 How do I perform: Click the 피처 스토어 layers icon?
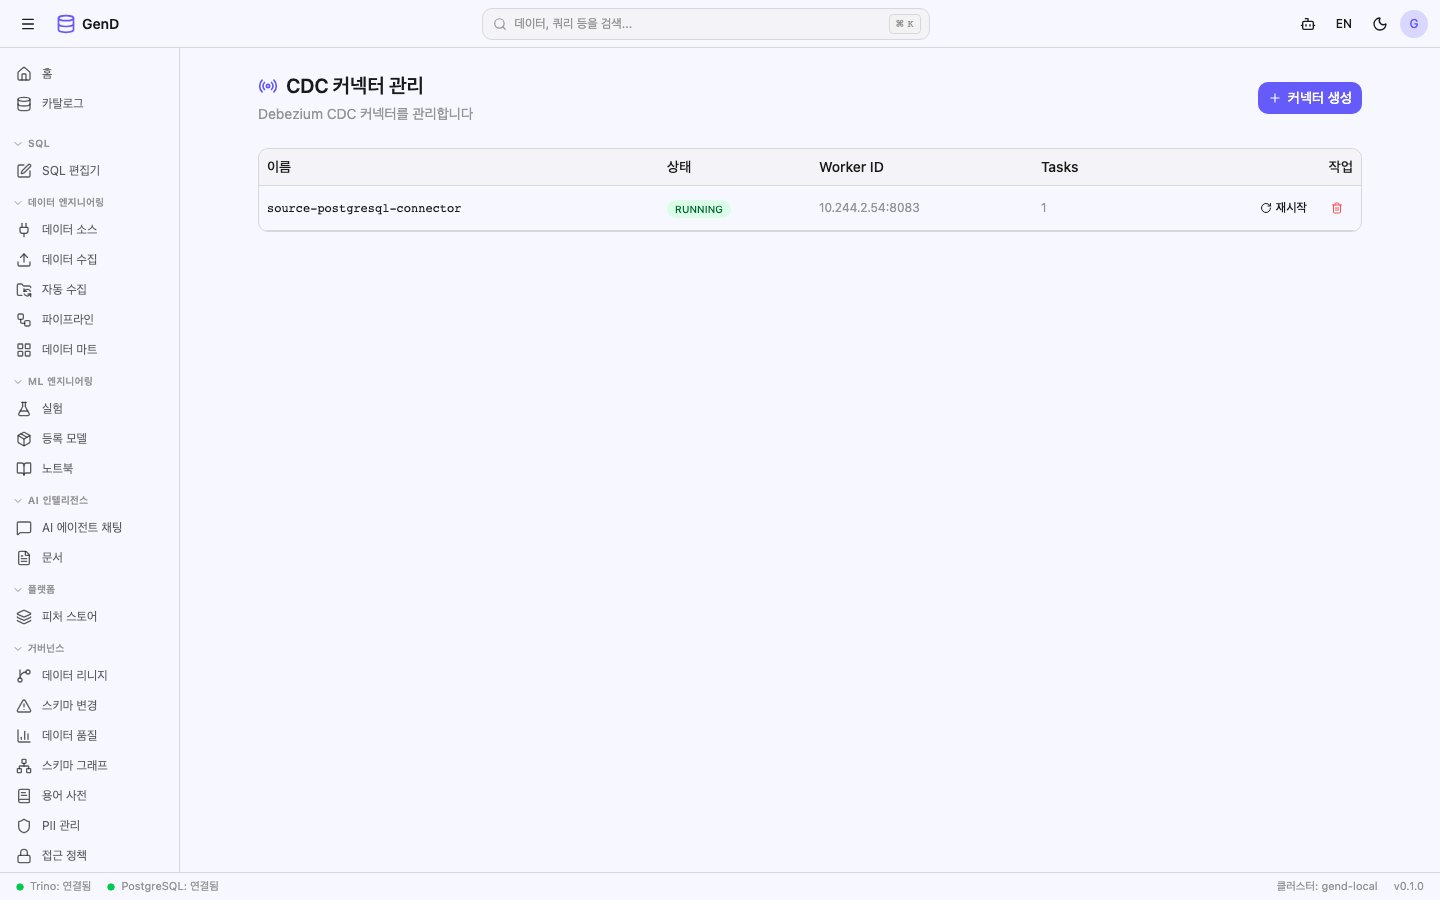click(x=24, y=617)
